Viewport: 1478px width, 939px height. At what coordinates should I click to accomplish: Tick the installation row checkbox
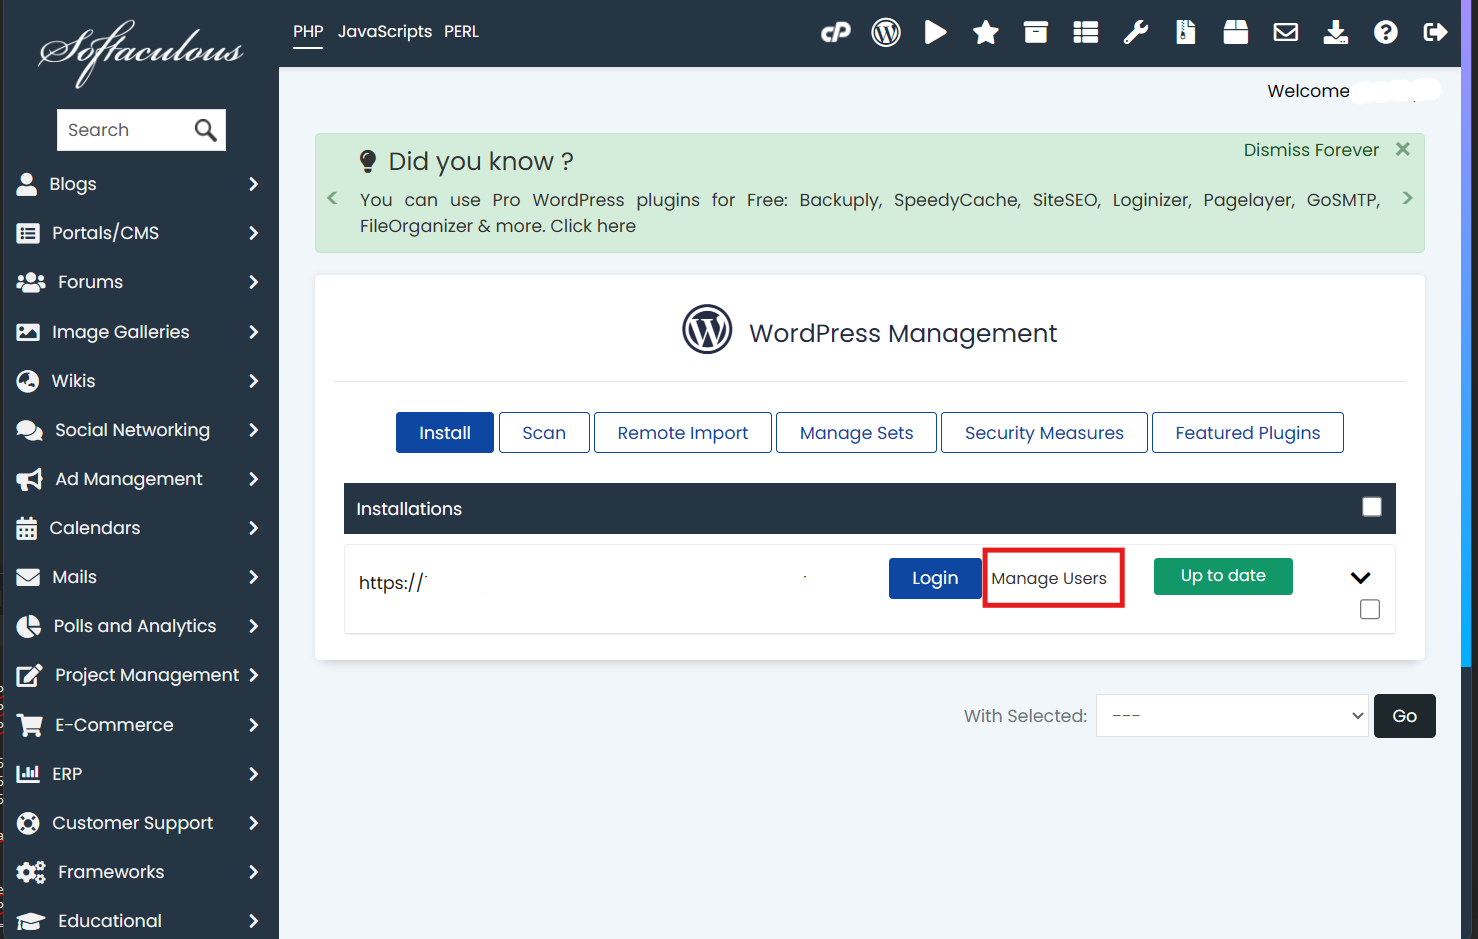tap(1370, 609)
